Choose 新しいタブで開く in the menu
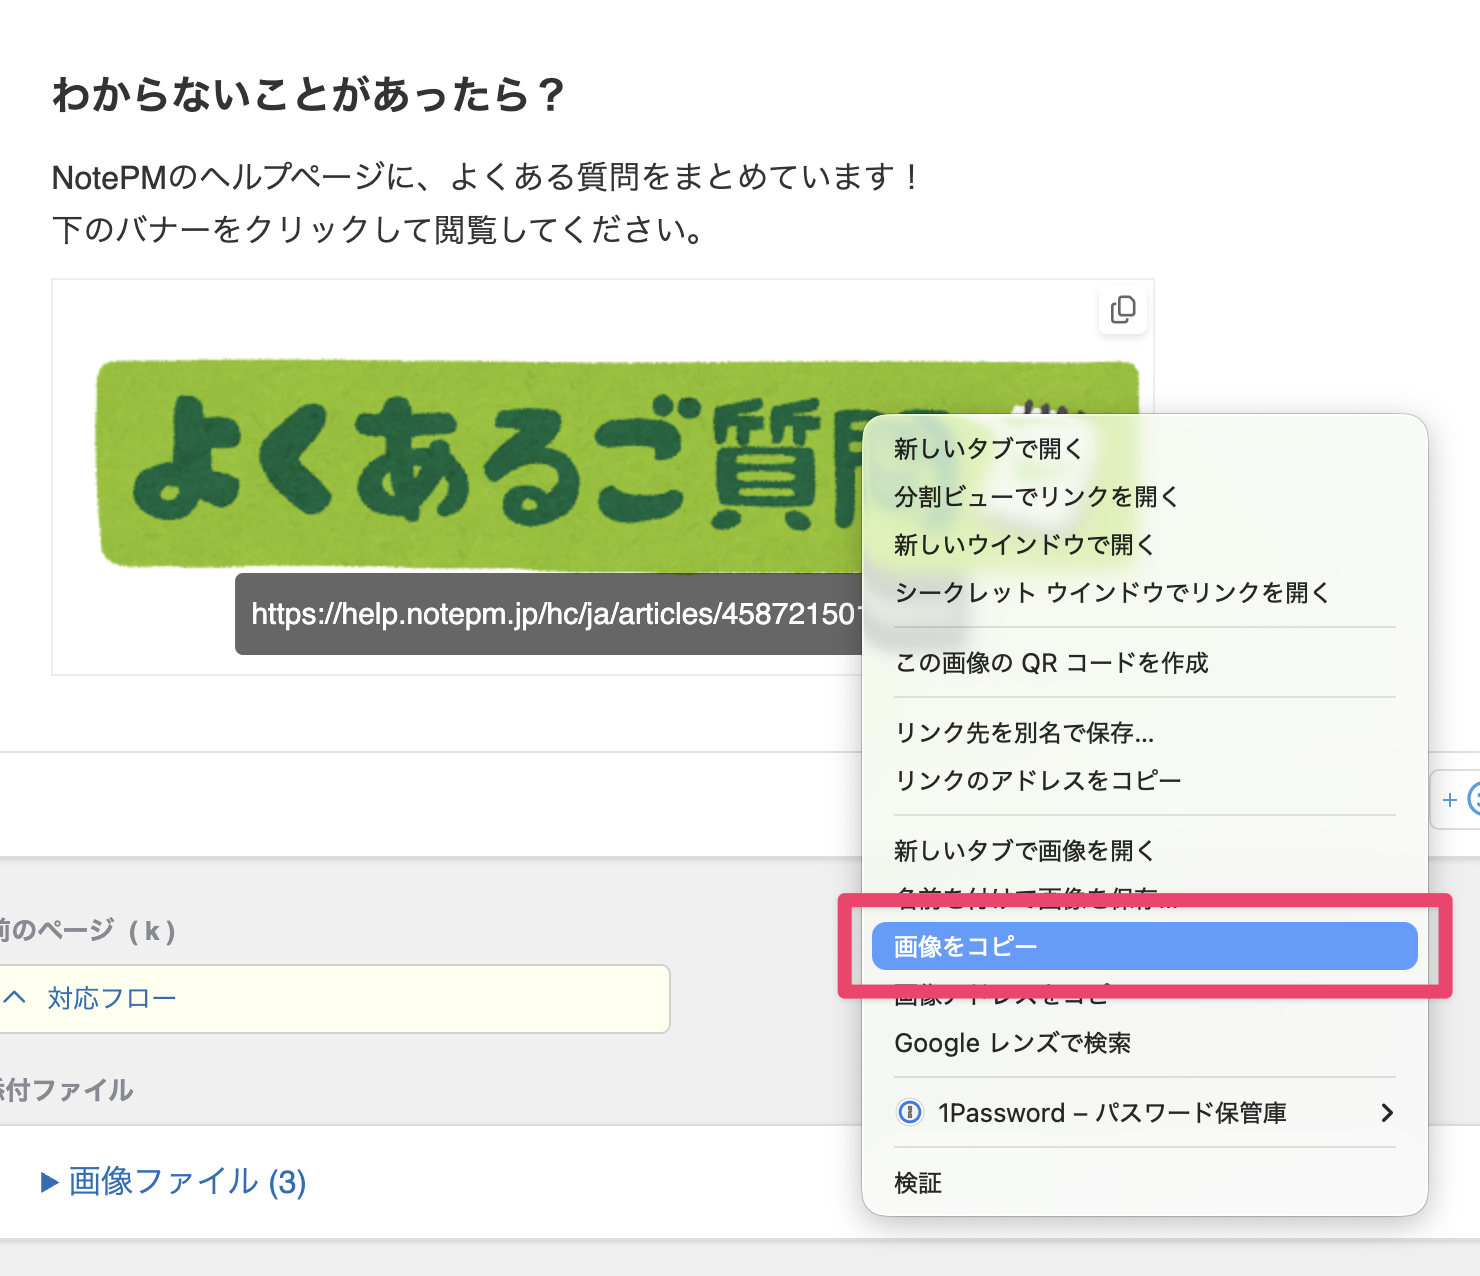Viewport: 1480px width, 1276px height. [988, 449]
